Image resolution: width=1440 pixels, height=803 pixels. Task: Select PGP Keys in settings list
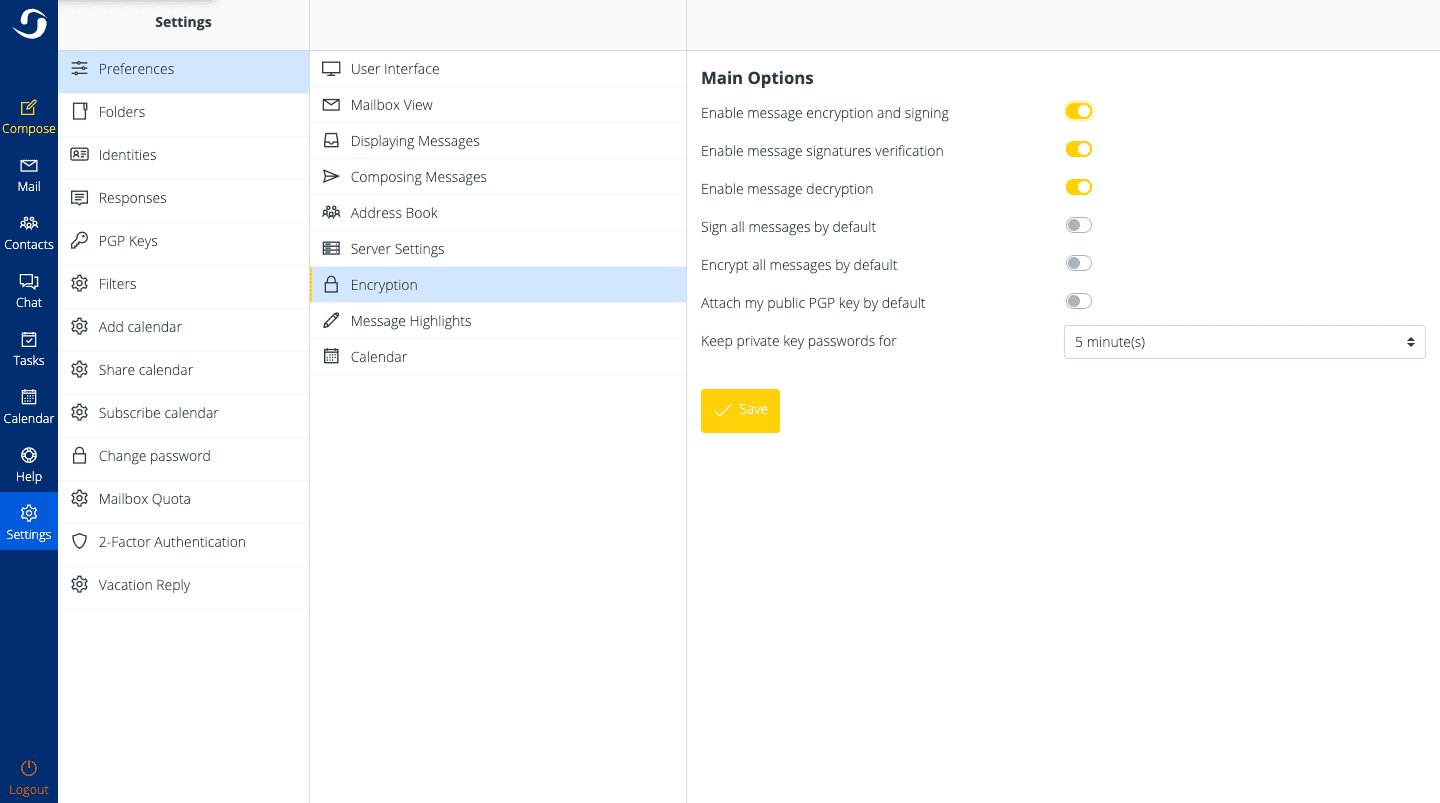[x=128, y=241]
